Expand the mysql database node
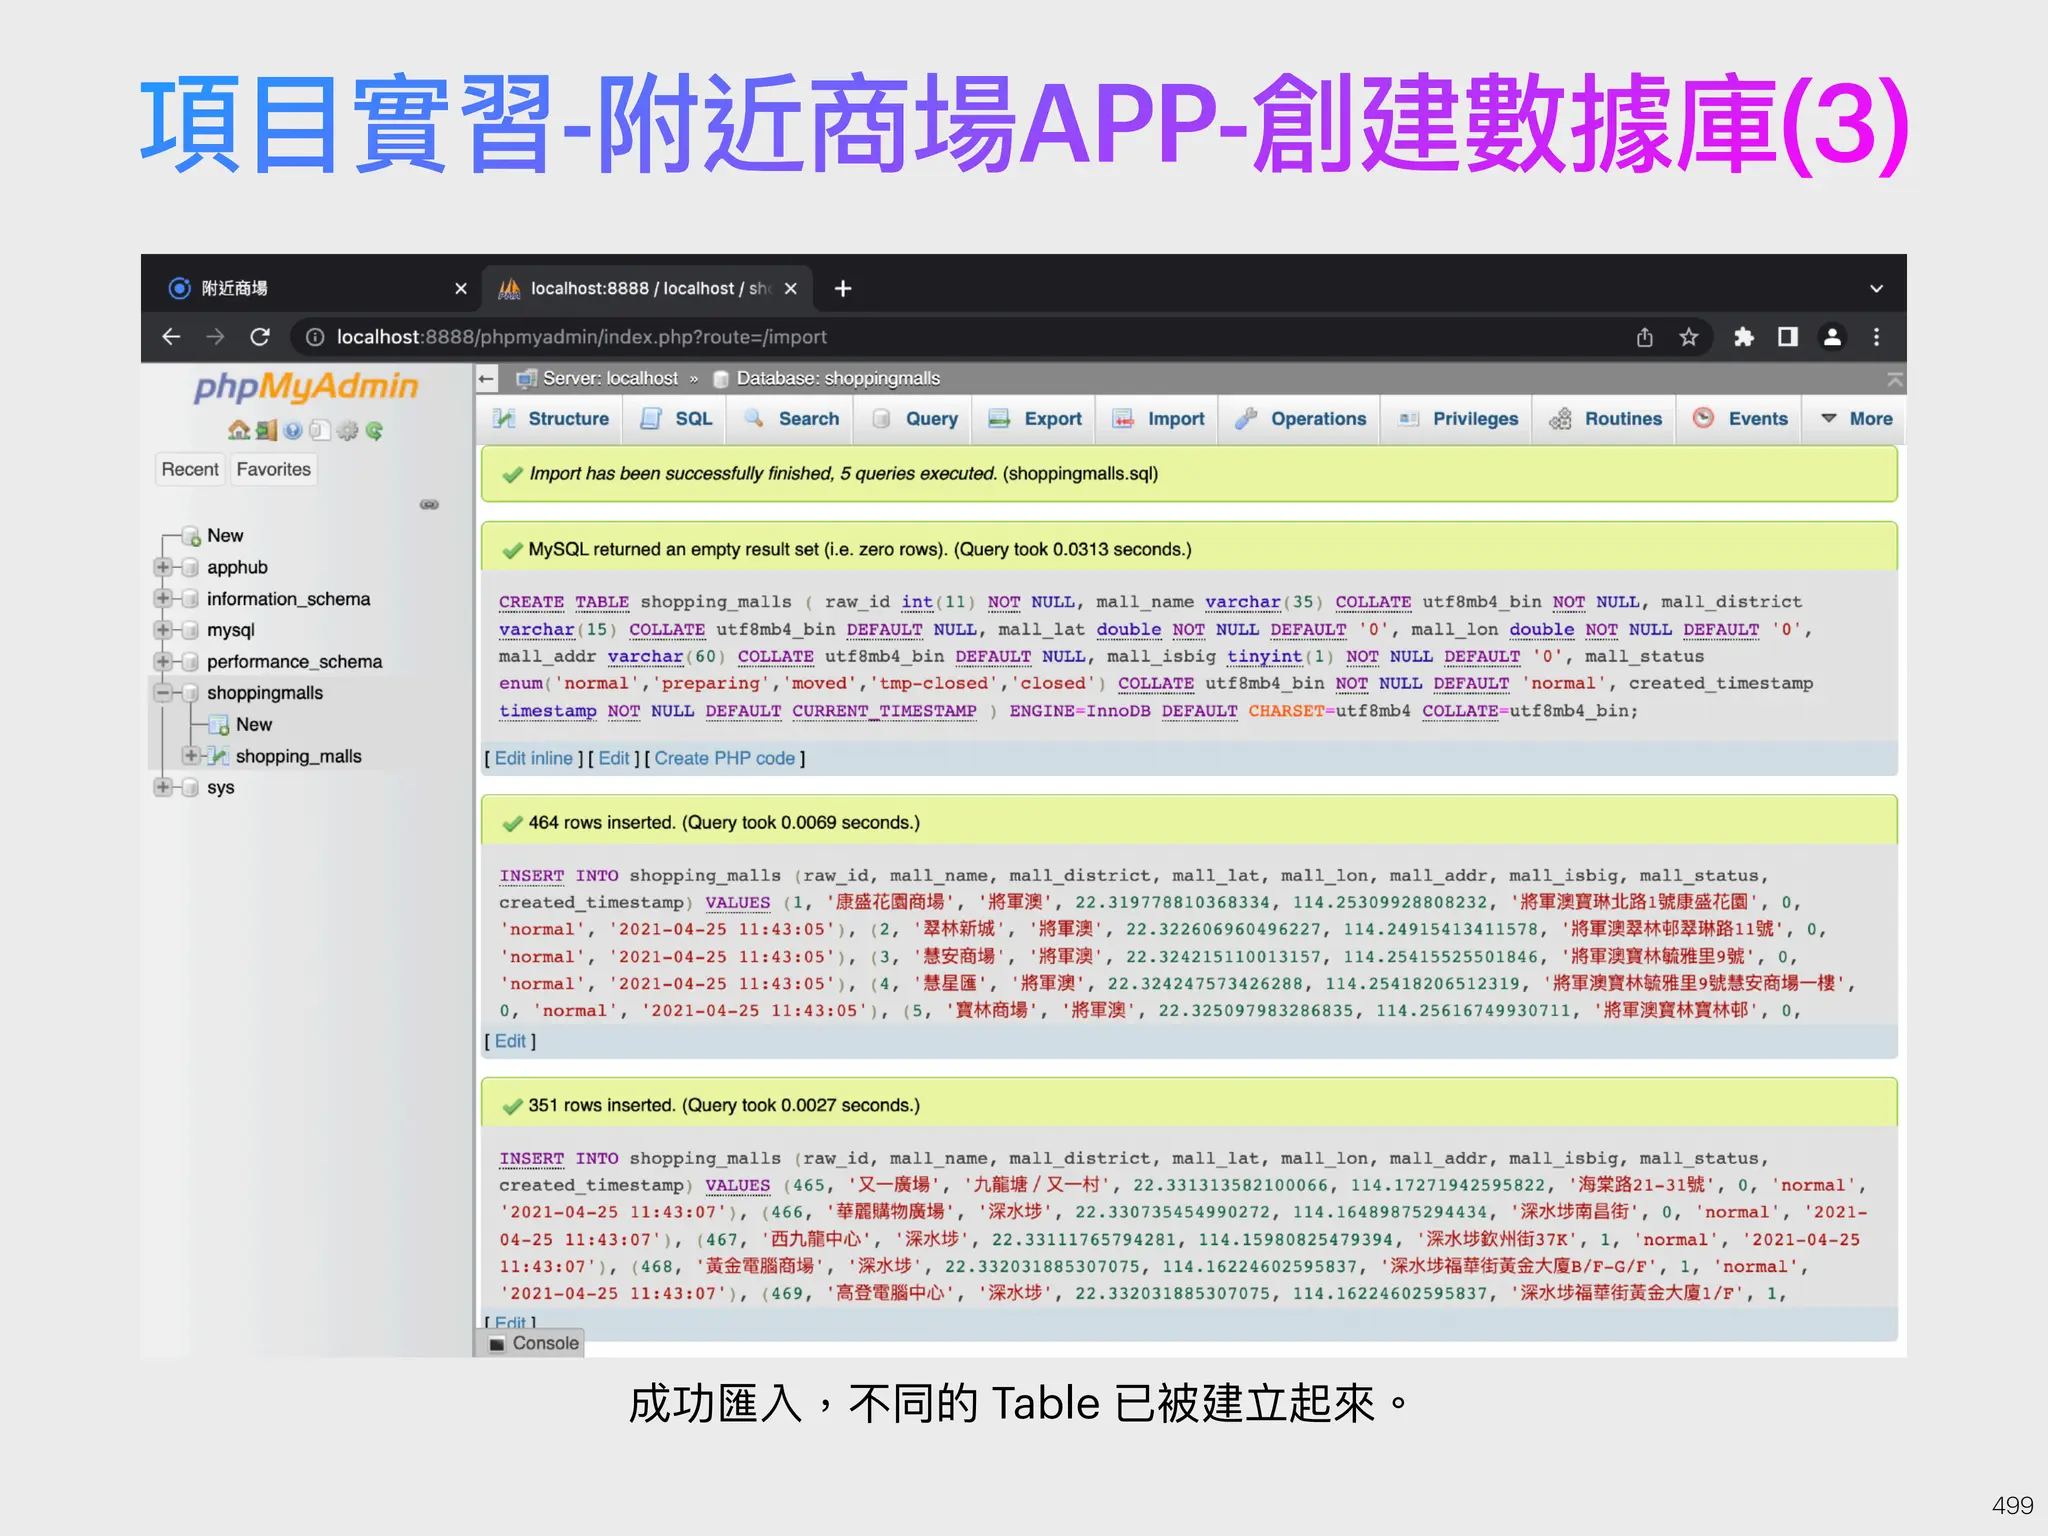Screen dimensions: 2048x1536 tap(162, 630)
